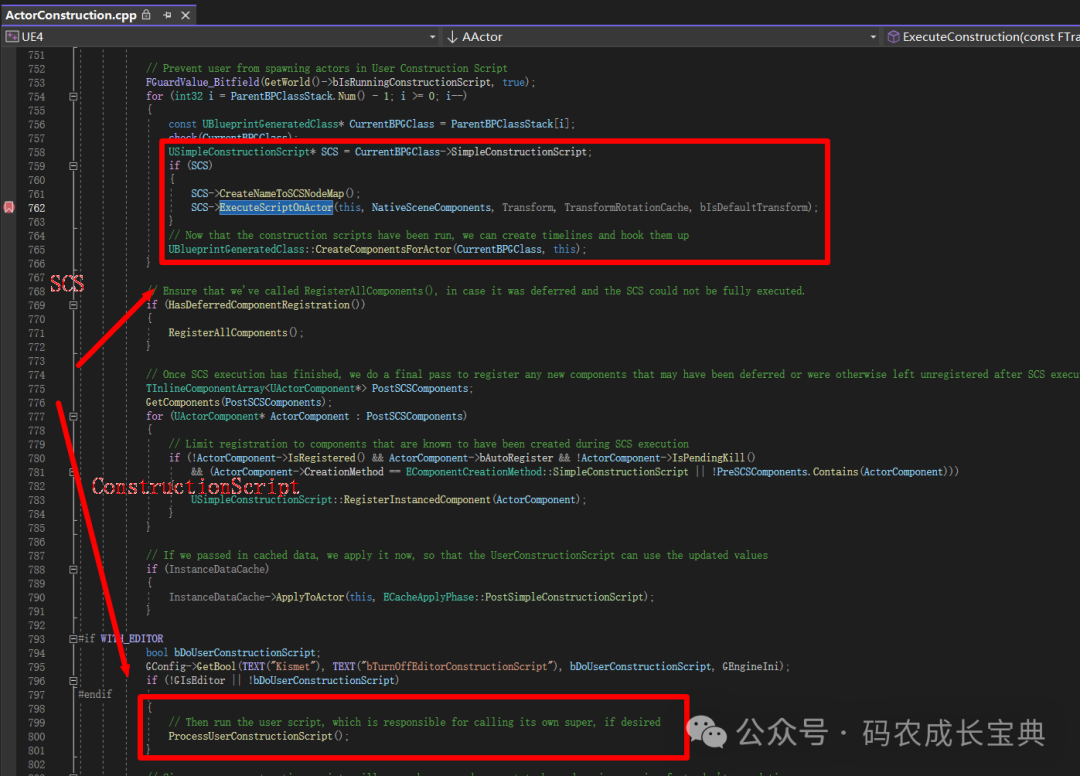
Task: Click the cube icon beside ExecuteConstruction
Action: [892, 35]
